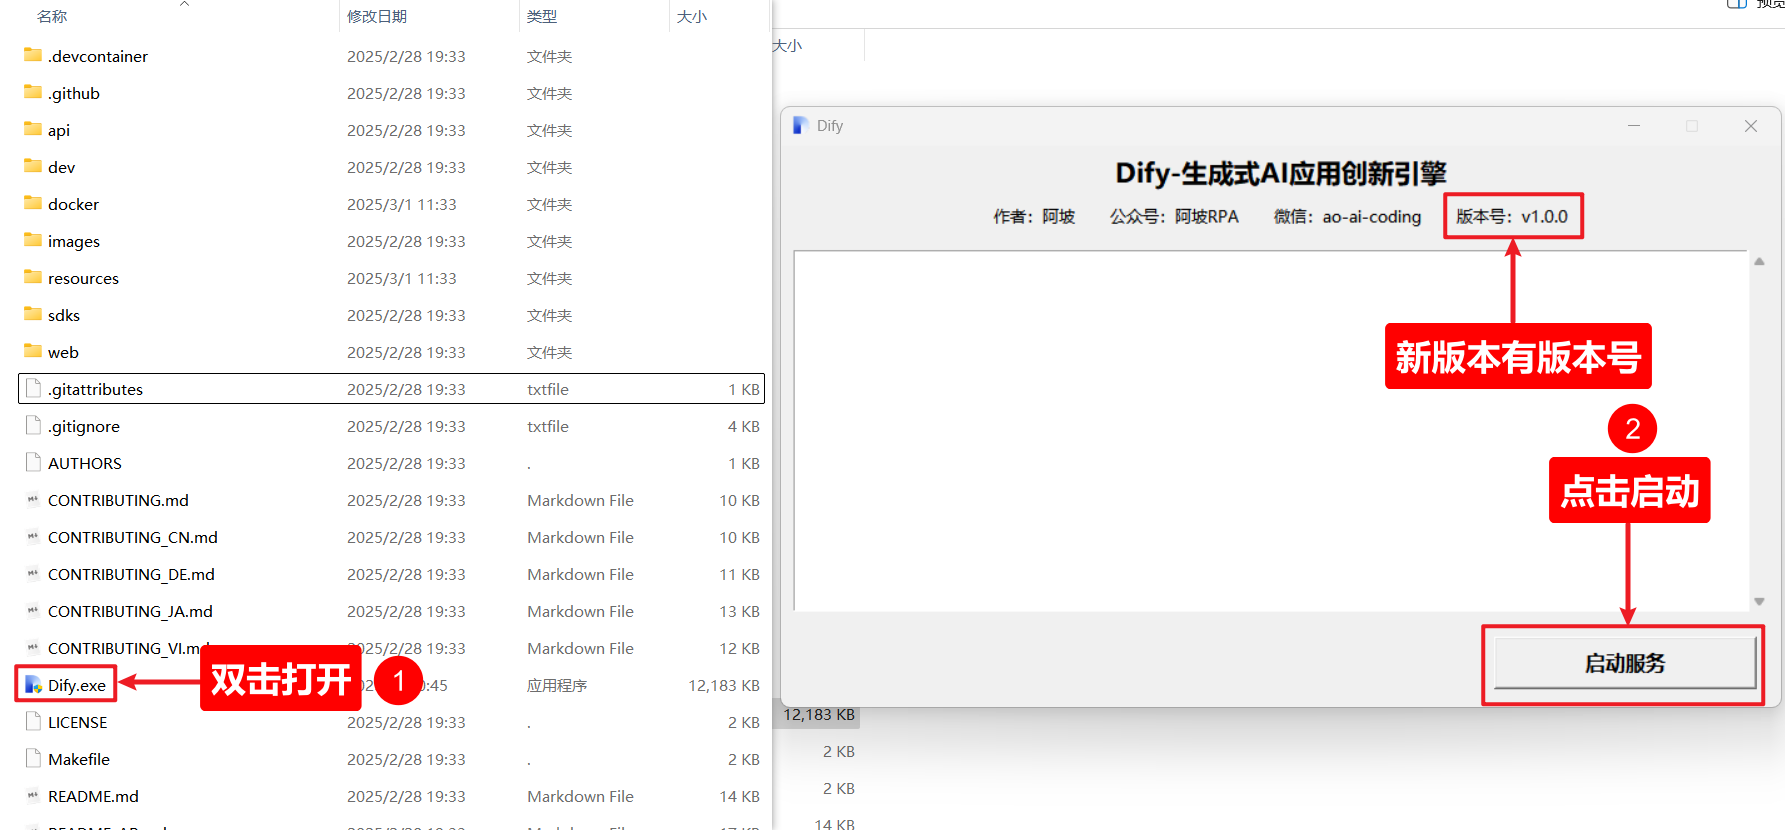Click the 微信: ao-ai-coding label
Image resolution: width=1785 pixels, height=830 pixels.
(x=1347, y=216)
